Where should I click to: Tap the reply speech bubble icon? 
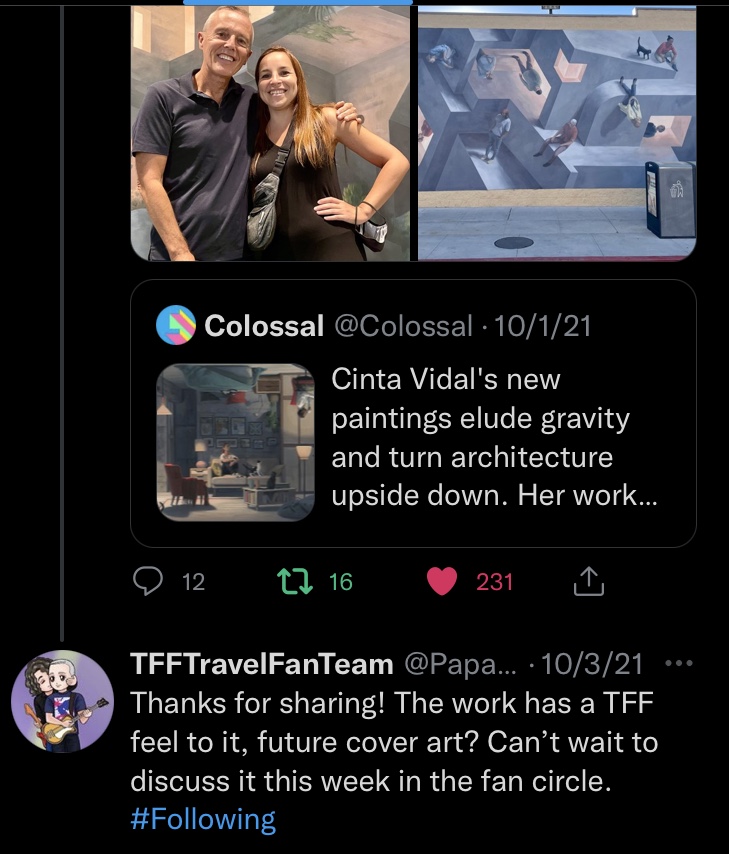(x=148, y=581)
